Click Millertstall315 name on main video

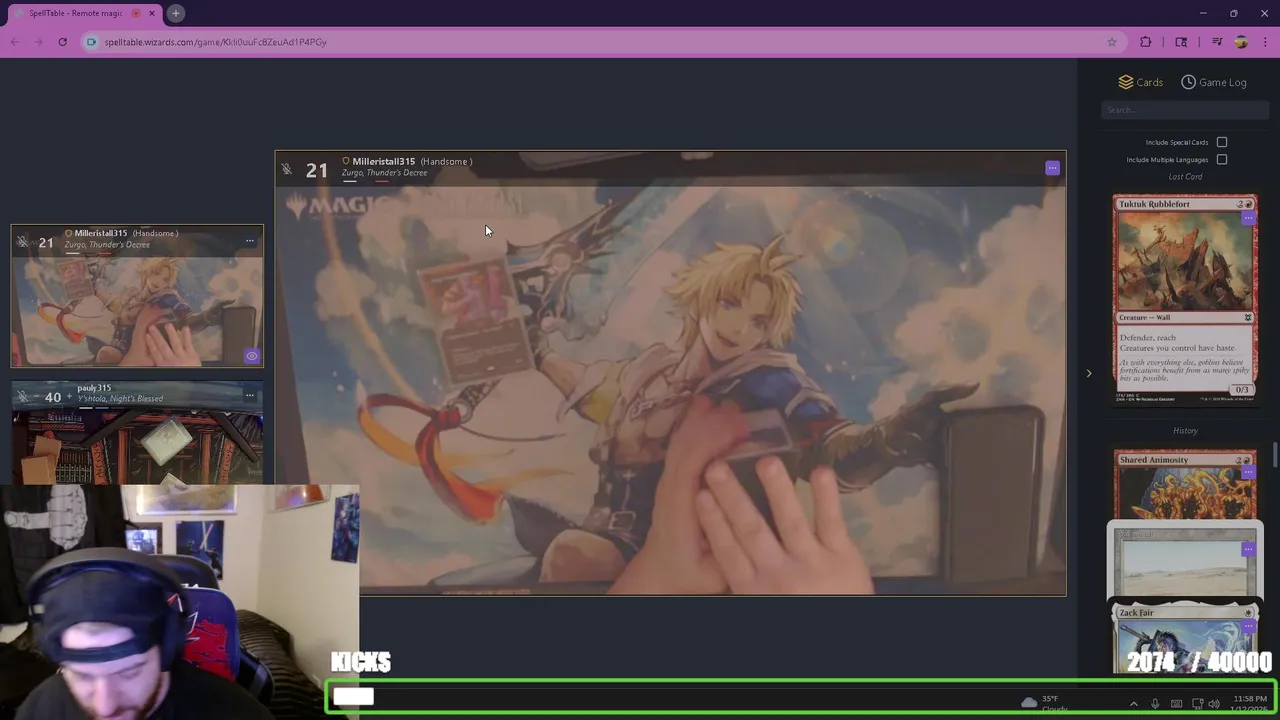tap(383, 161)
